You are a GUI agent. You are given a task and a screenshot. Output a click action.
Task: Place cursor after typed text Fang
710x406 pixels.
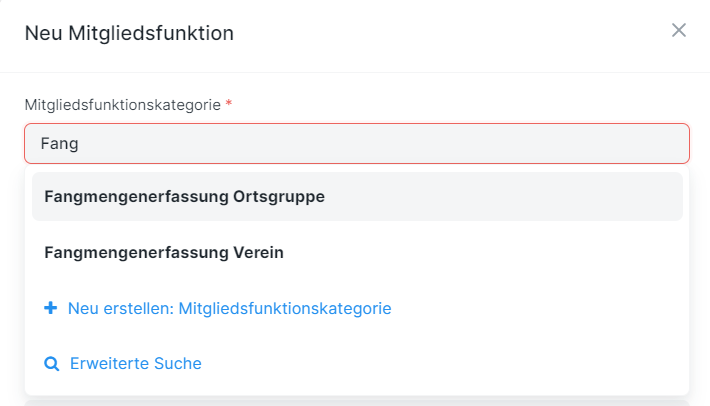click(x=80, y=144)
